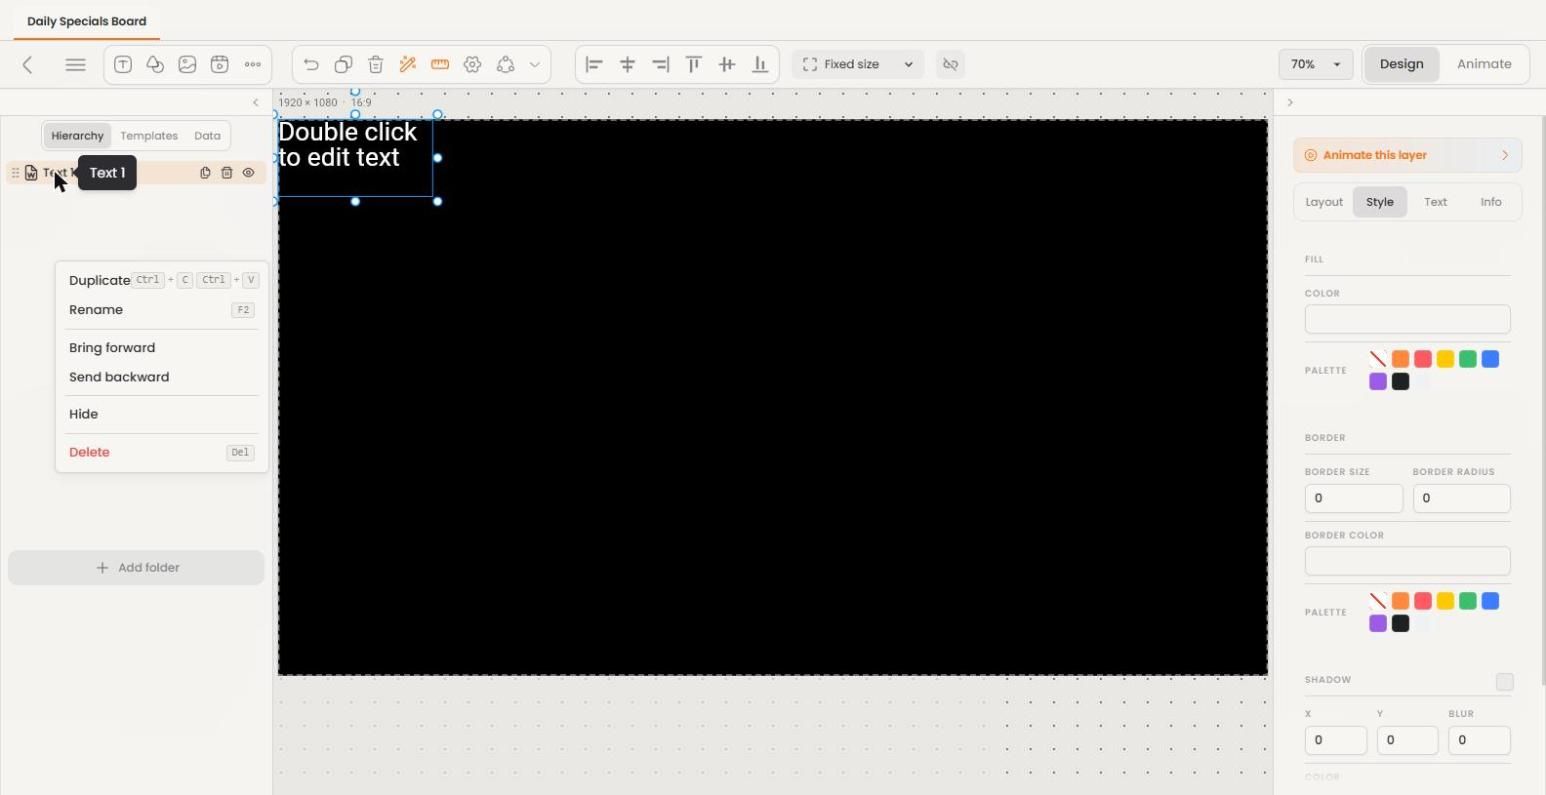The height and width of the screenshot is (795, 1546).
Task: Click the shadow Blur field
Action: 1479,740
